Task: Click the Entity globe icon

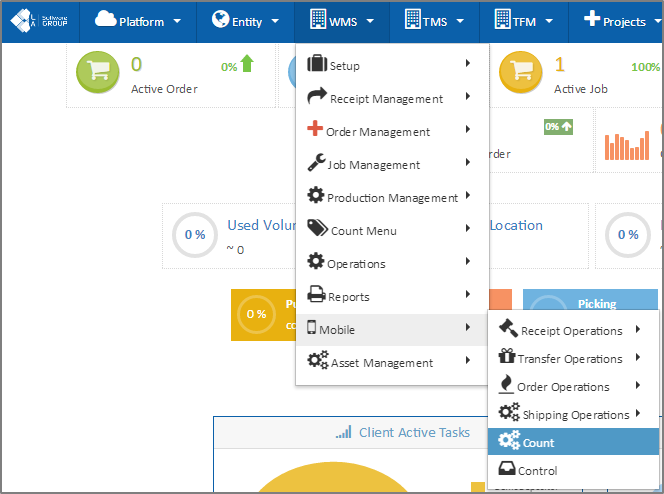Action: point(220,19)
